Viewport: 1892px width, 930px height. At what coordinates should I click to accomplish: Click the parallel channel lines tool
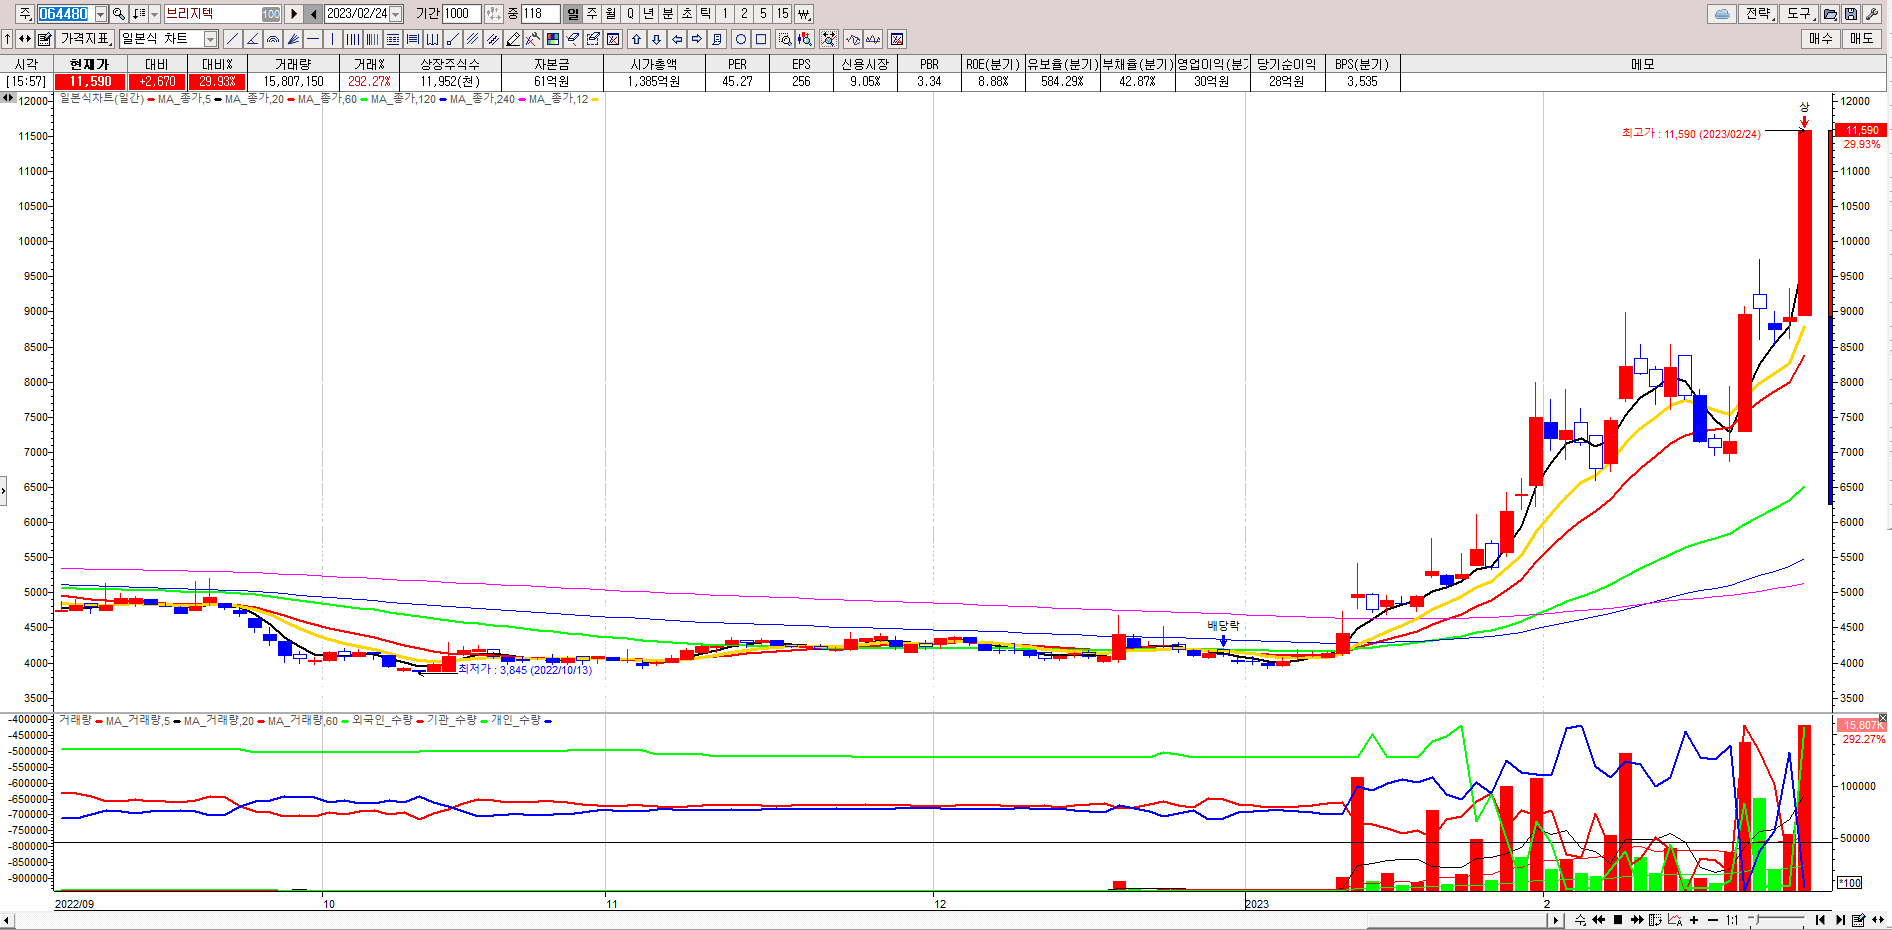[473, 39]
